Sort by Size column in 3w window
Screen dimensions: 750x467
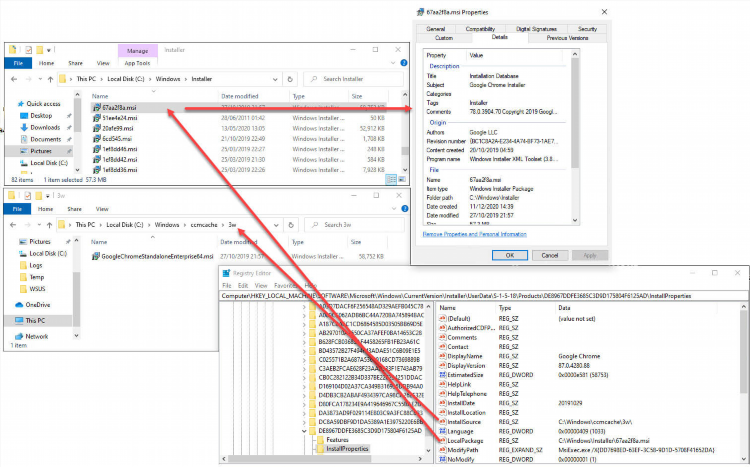coord(356,242)
